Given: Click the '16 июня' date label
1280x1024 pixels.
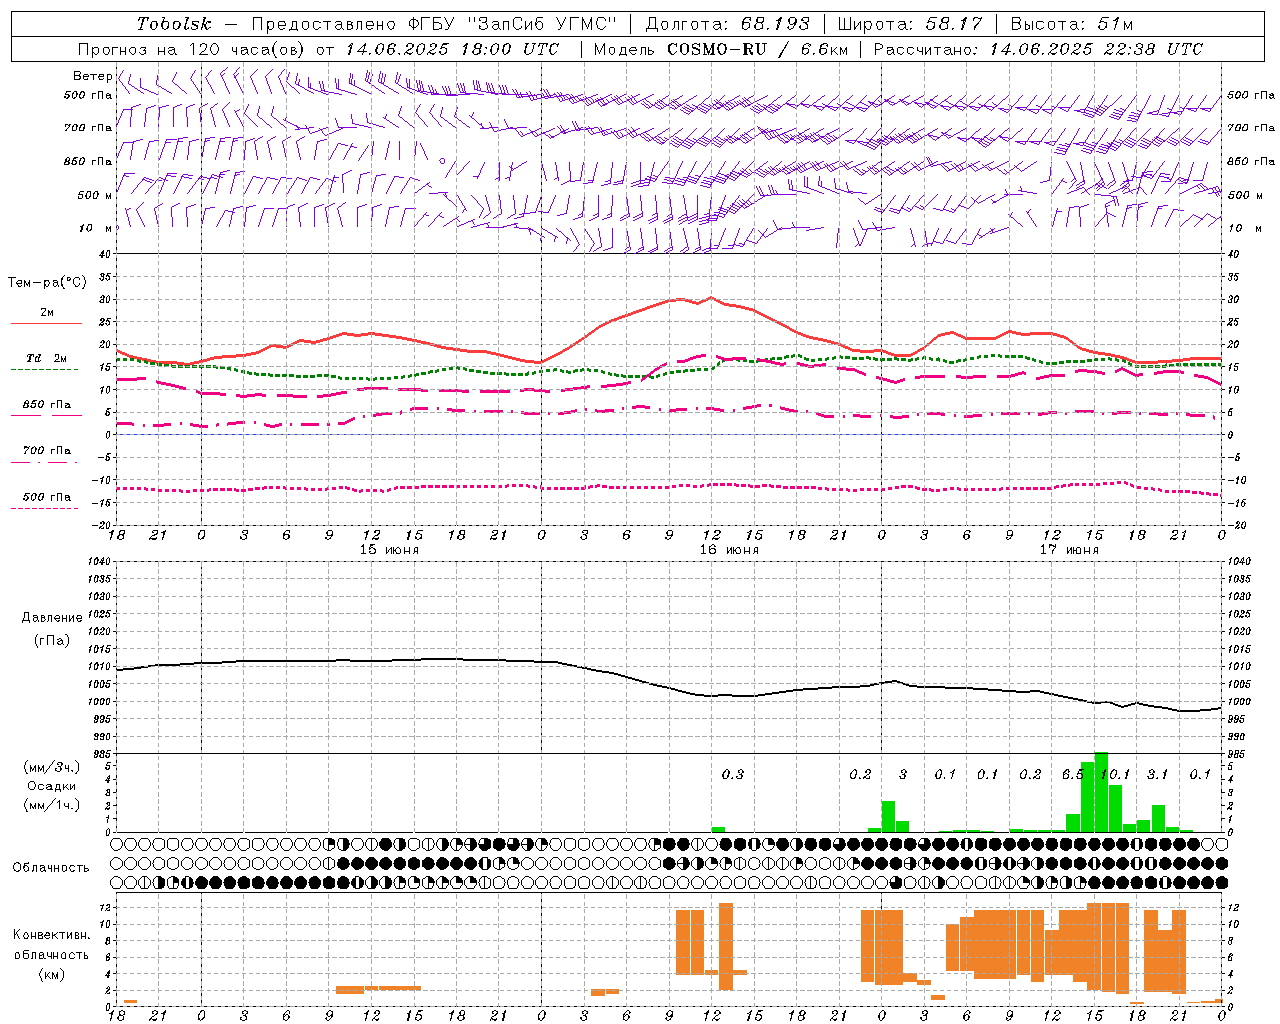Looking at the screenshot, I should 728,550.
